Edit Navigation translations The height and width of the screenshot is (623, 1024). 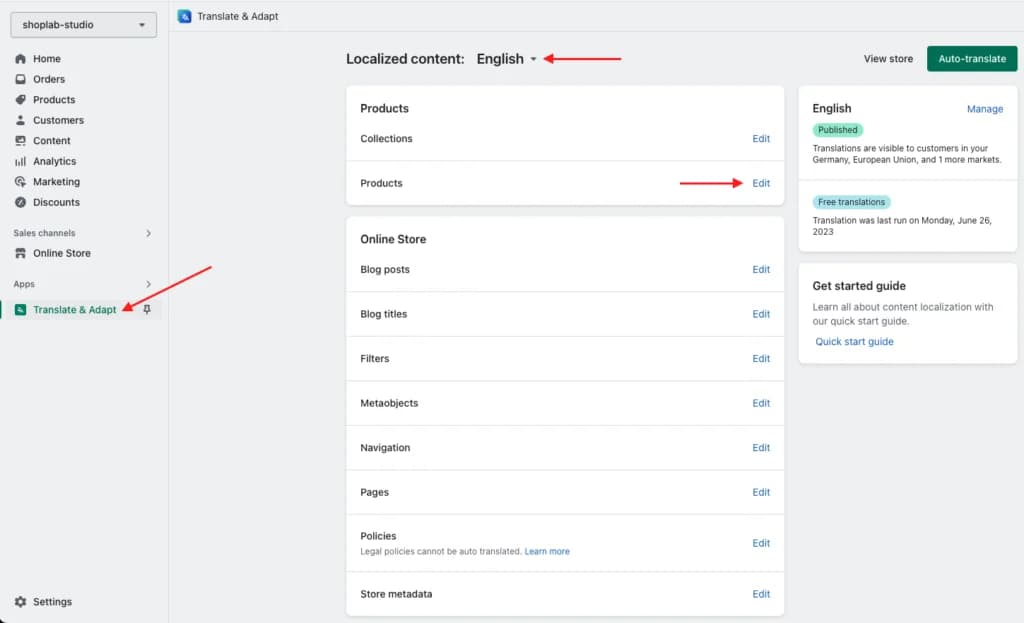point(761,448)
